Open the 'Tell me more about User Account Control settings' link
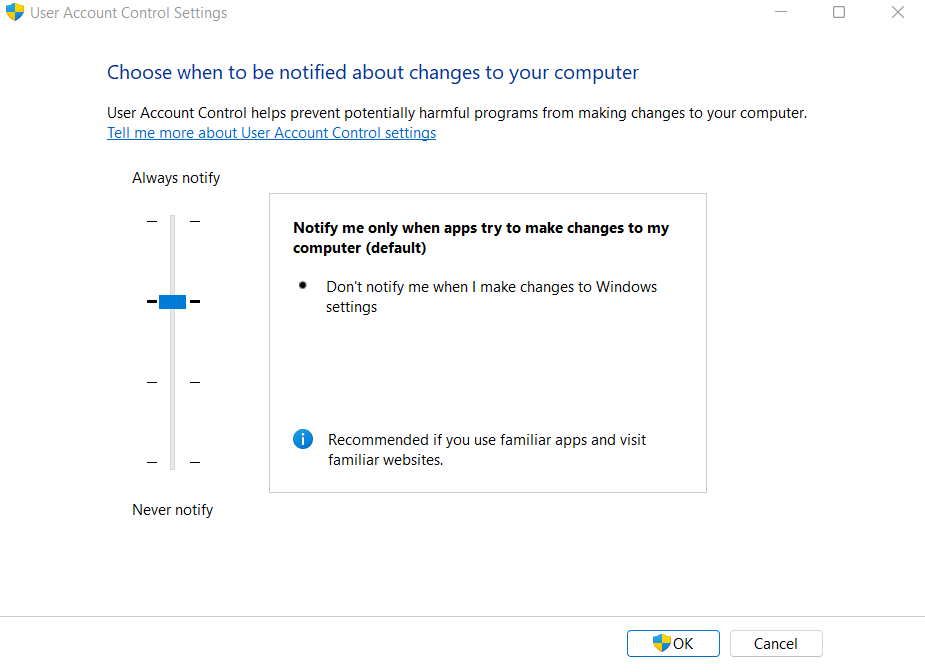 [271, 133]
